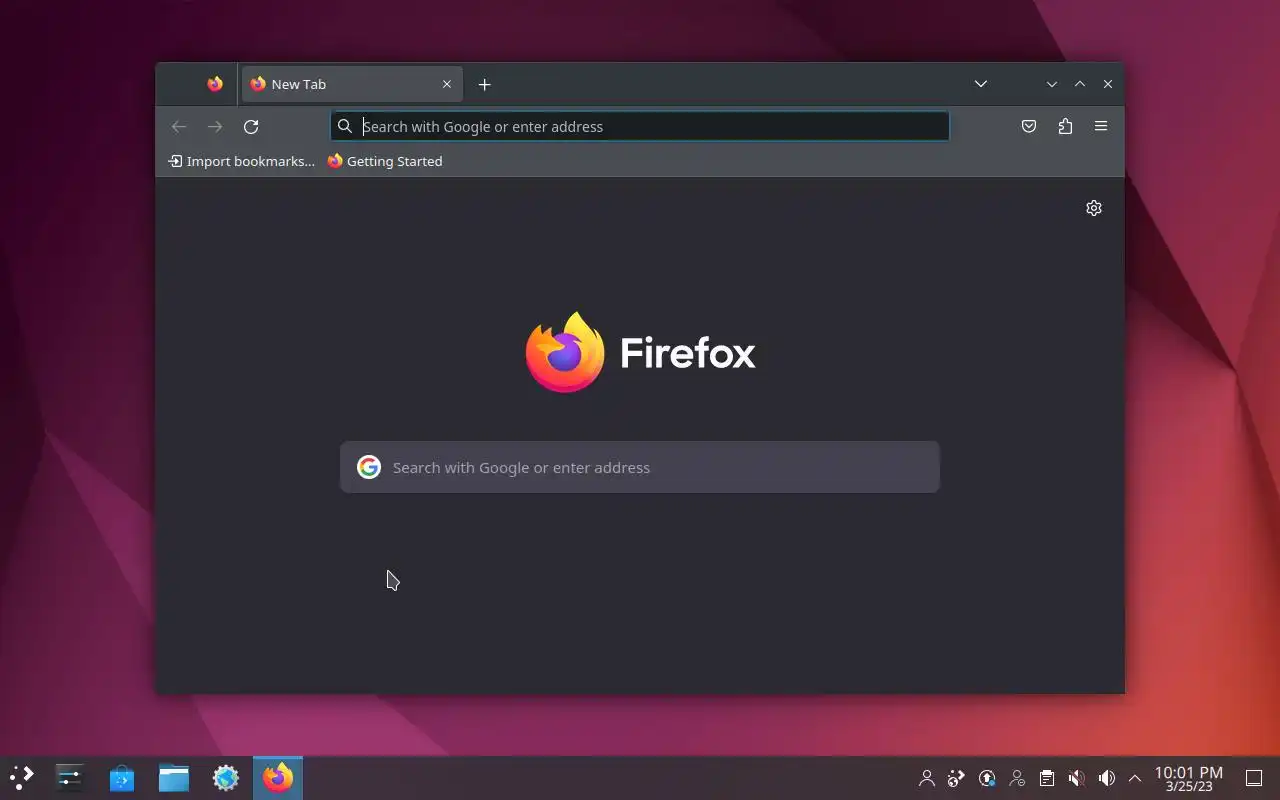The width and height of the screenshot is (1280, 800).
Task: Open the globe-with-arrow tray icon
Action: point(957,778)
